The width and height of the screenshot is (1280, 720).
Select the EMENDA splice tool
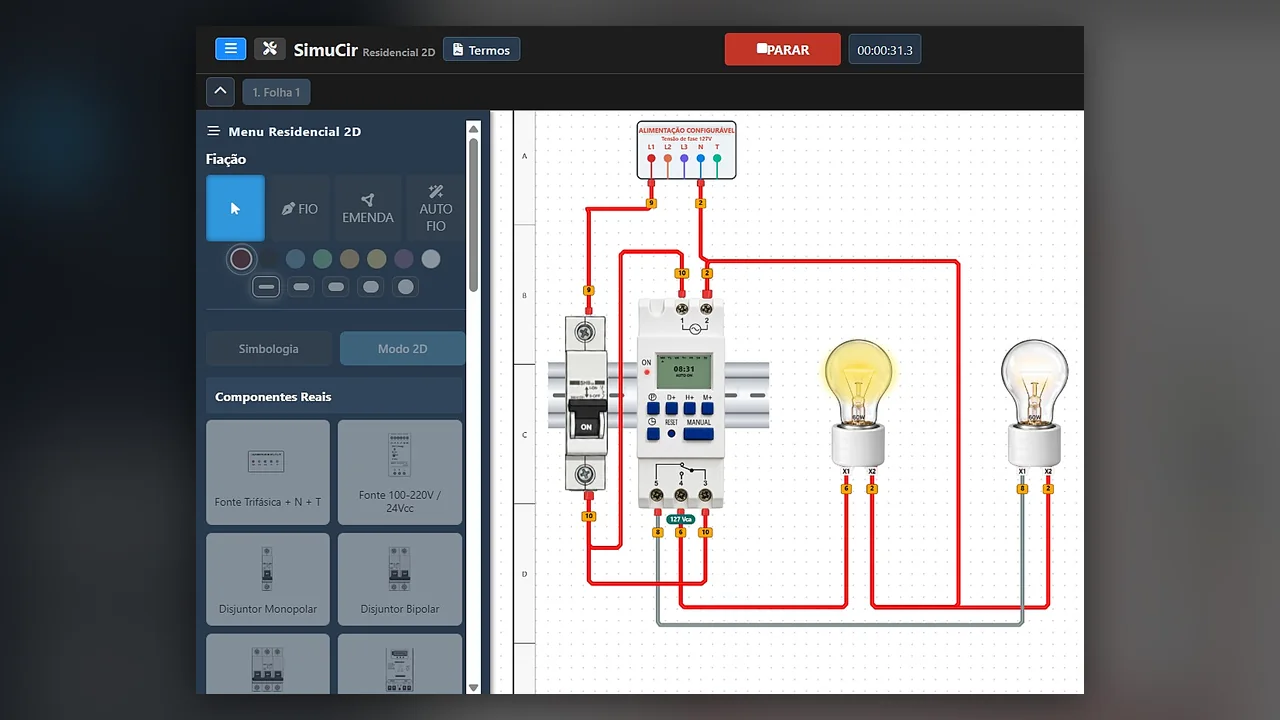[x=368, y=208]
